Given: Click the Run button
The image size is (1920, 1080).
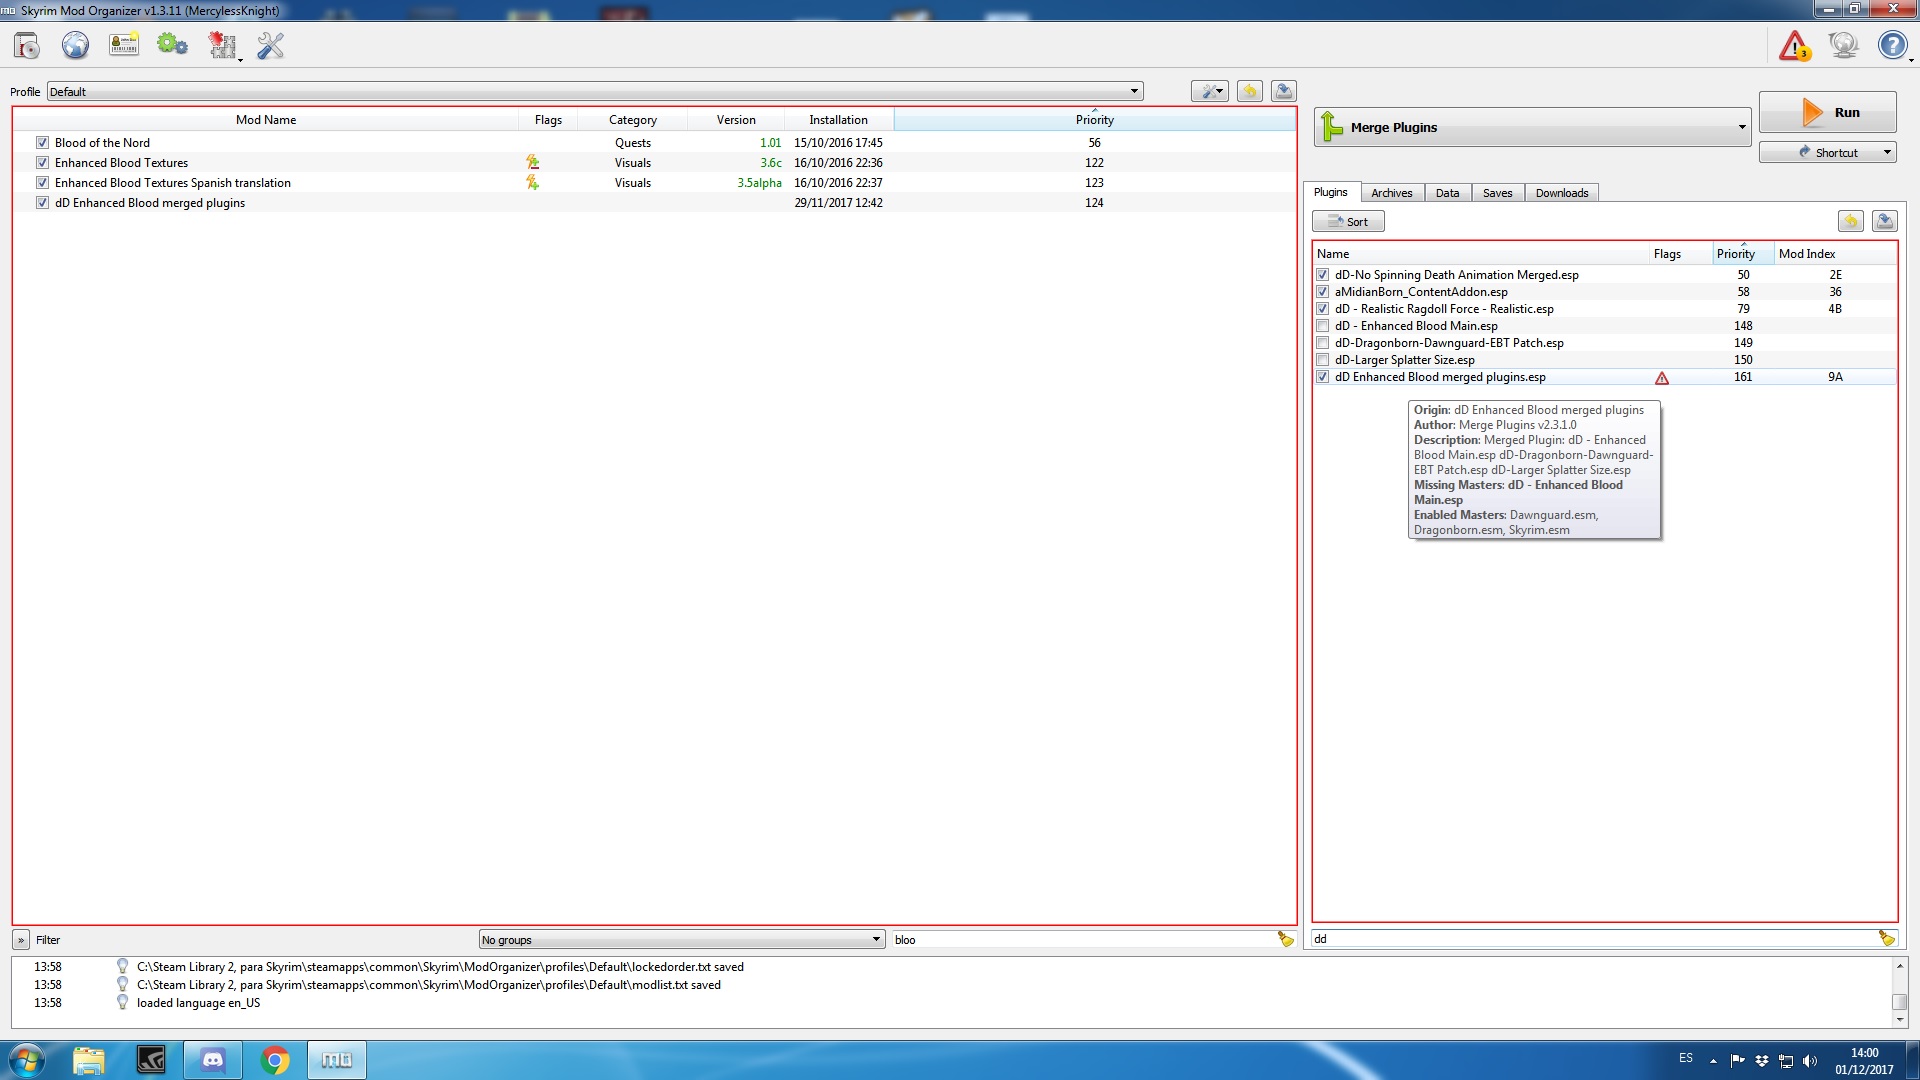Looking at the screenshot, I should coord(1828,112).
